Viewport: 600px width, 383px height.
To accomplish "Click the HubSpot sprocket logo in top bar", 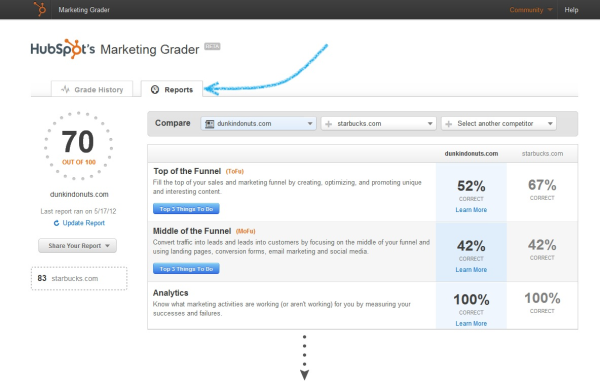I will tap(39, 9).
